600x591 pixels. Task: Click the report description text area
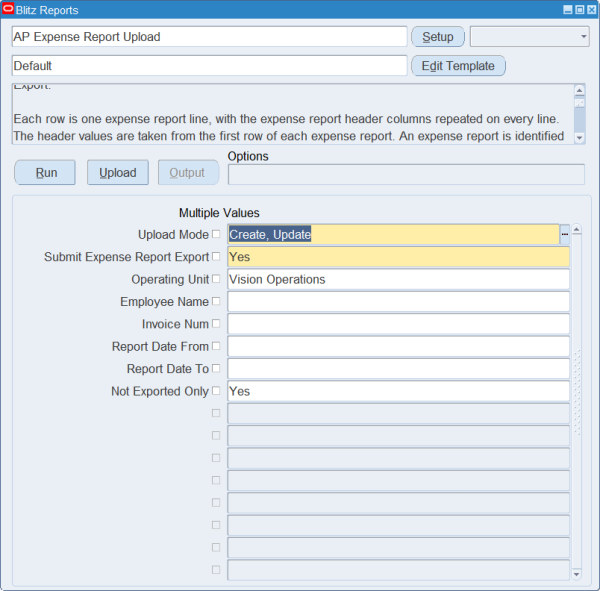coord(293,114)
